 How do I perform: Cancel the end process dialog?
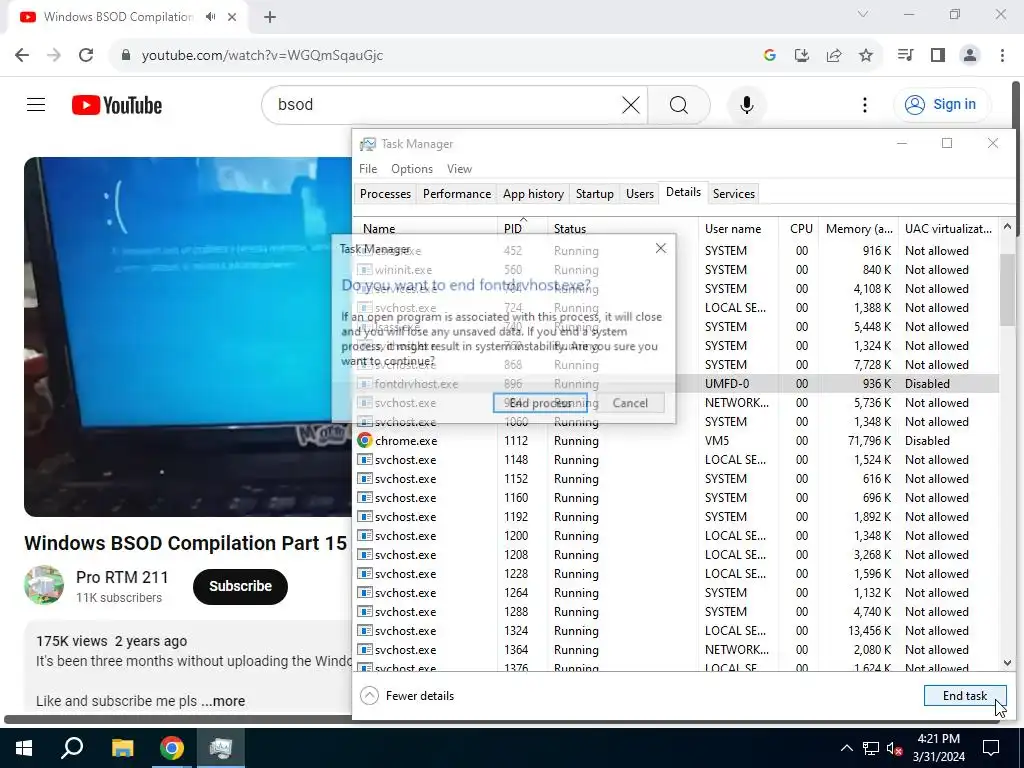pos(630,403)
